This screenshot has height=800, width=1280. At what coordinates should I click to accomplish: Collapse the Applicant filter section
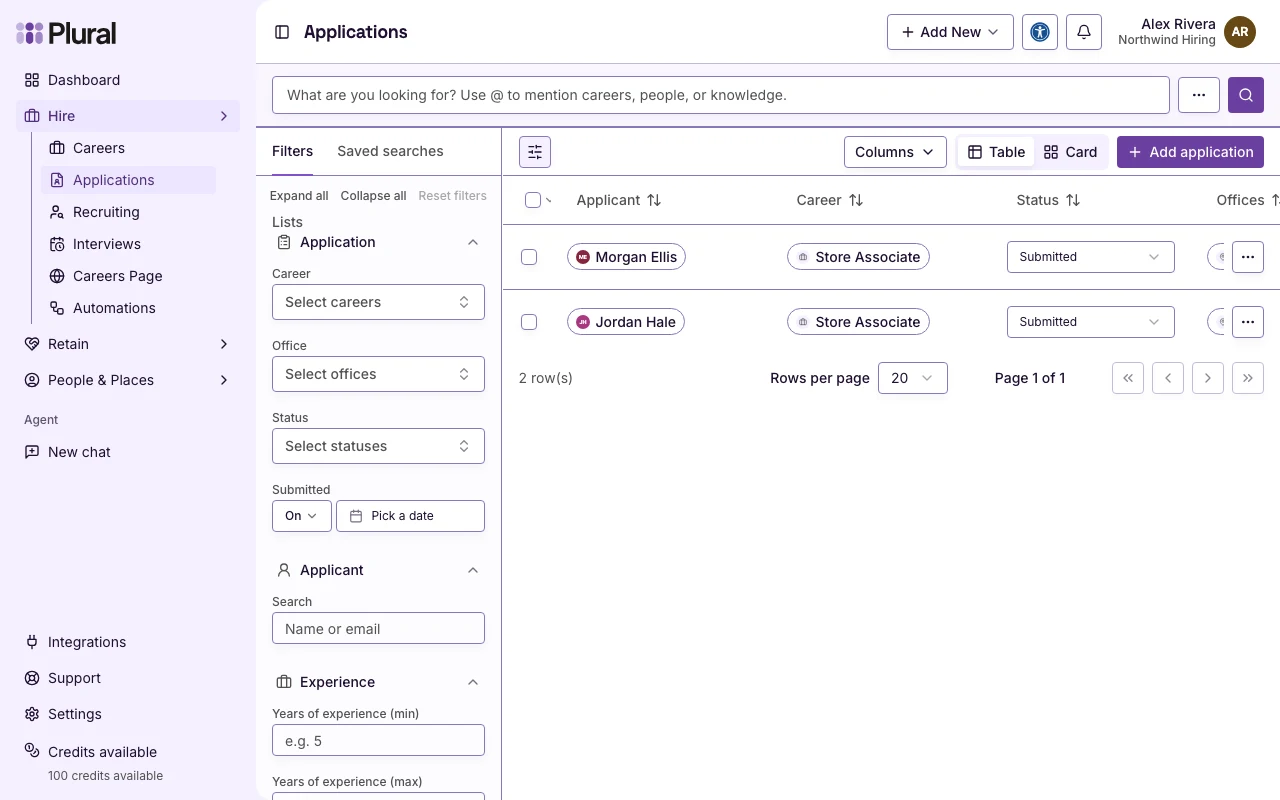click(473, 570)
